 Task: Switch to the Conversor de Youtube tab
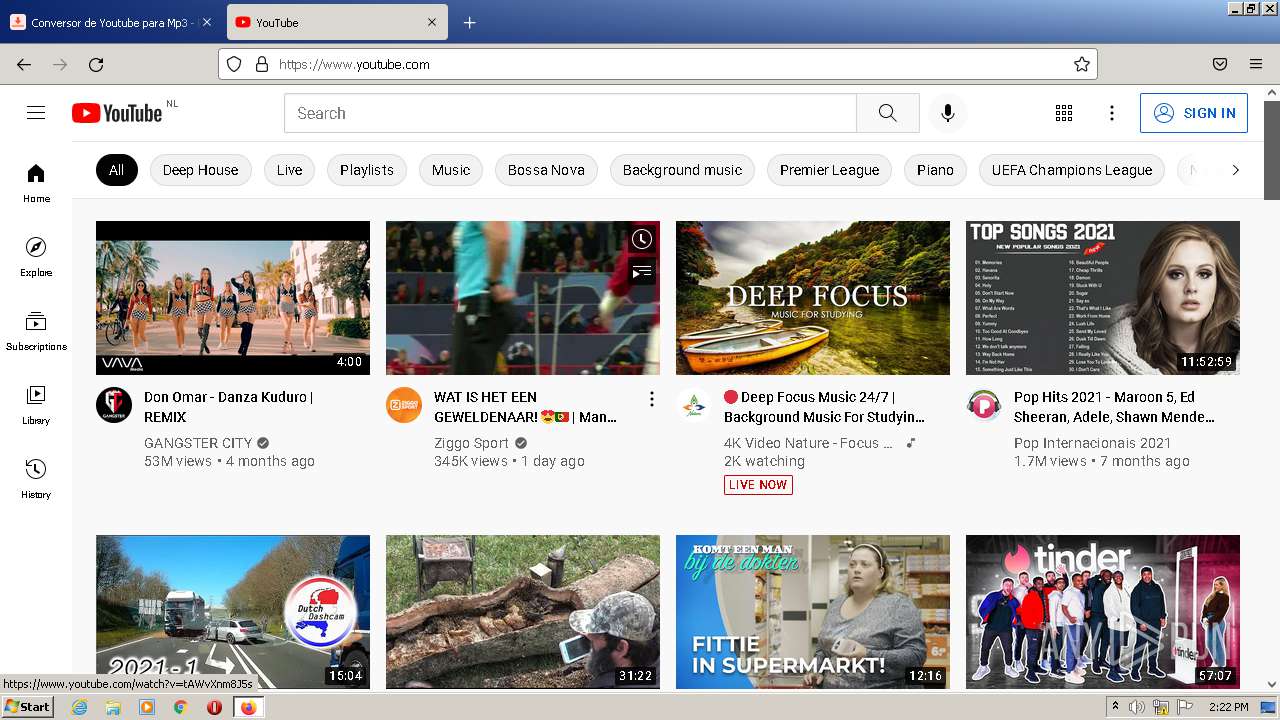coord(110,22)
